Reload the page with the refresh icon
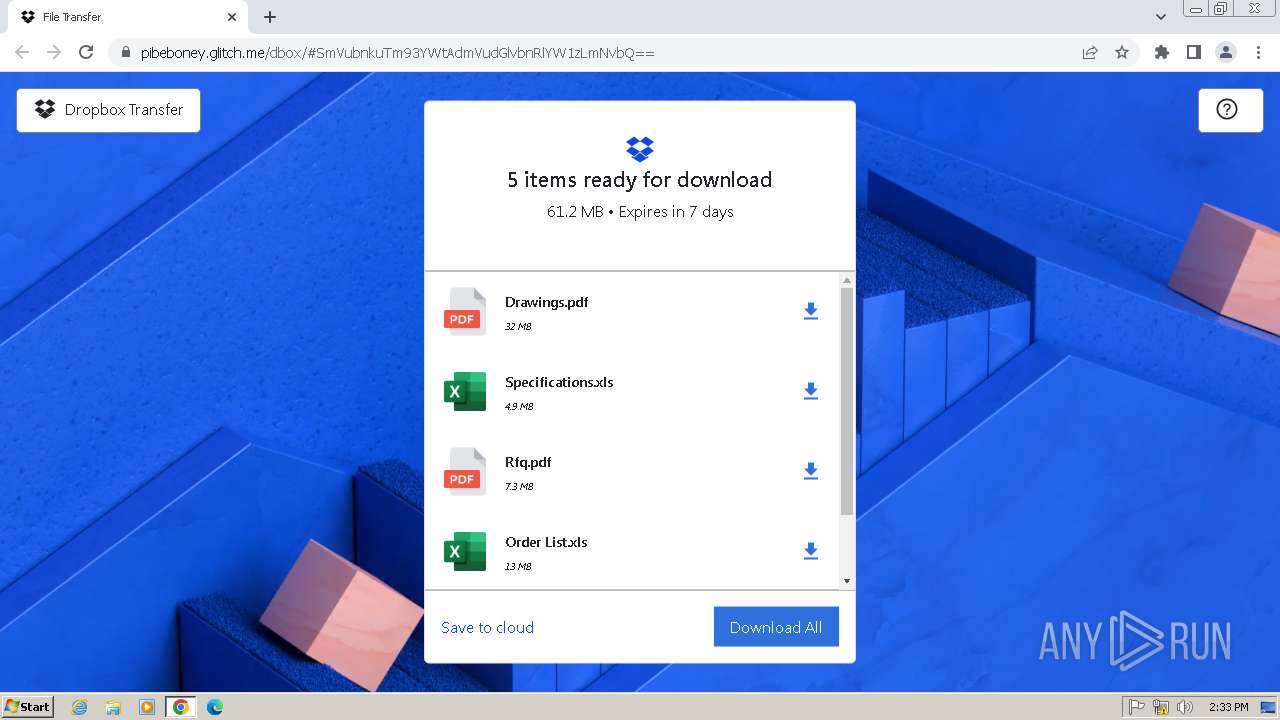Image resolution: width=1280 pixels, height=720 pixels. click(86, 52)
